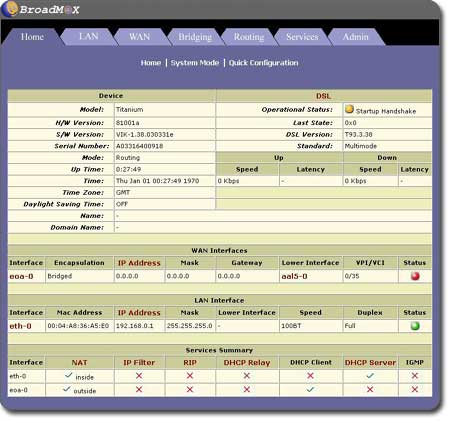Image resolution: width=450 pixels, height=421 pixels.
Task: Open the Admin tab
Action: coord(356,37)
